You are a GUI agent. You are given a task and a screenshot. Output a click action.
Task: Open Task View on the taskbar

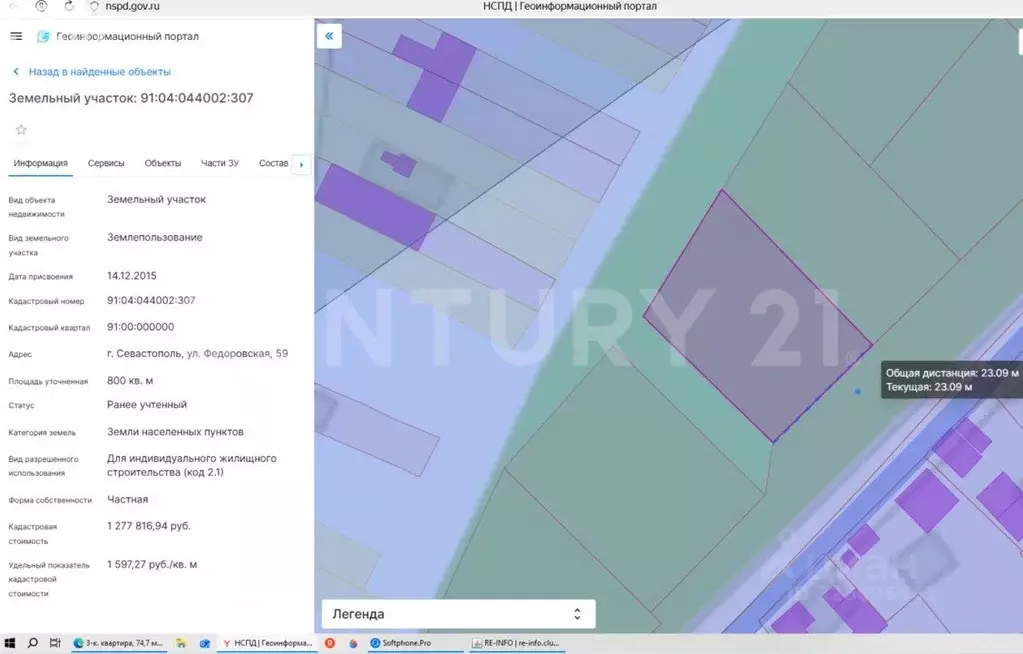(56, 643)
